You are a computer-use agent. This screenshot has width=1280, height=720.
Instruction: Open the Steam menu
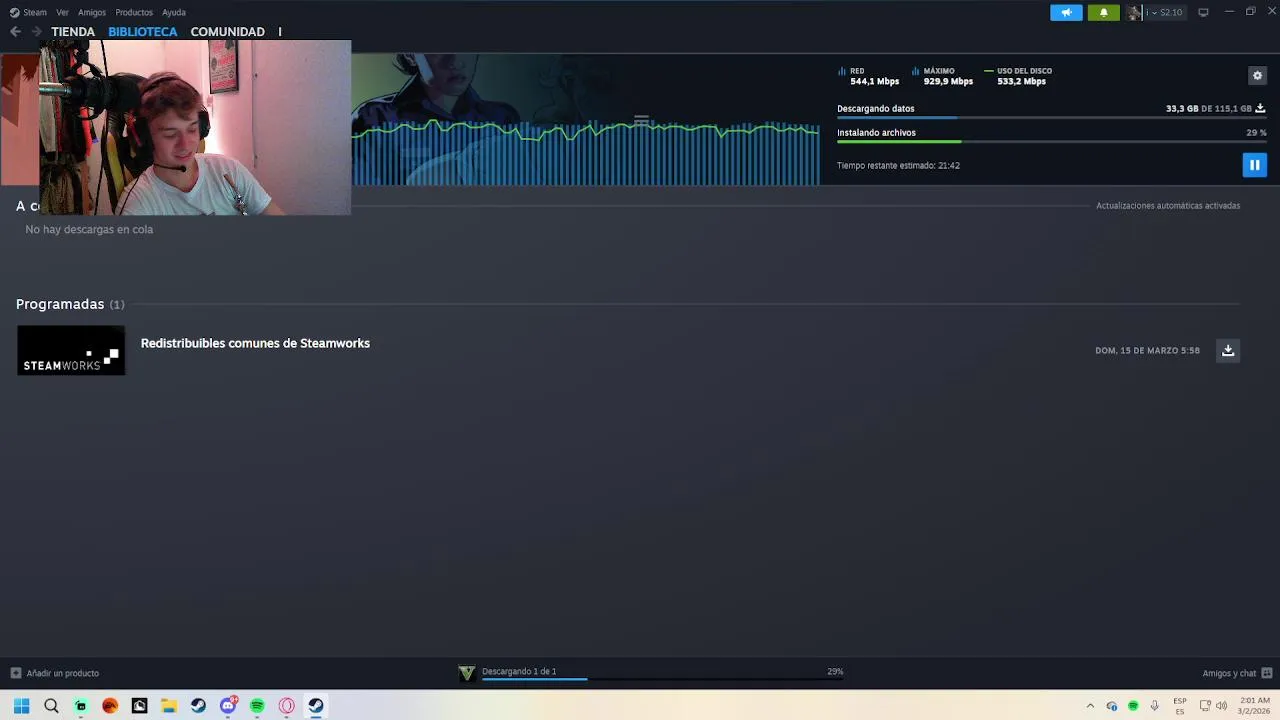click(35, 12)
